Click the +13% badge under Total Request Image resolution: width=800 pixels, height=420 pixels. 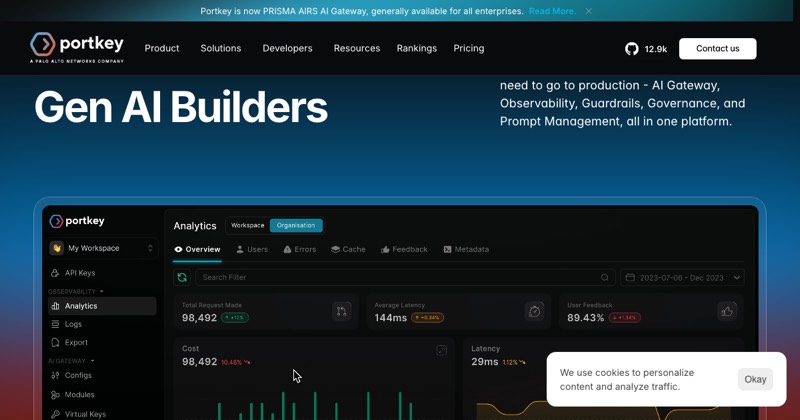(235, 317)
